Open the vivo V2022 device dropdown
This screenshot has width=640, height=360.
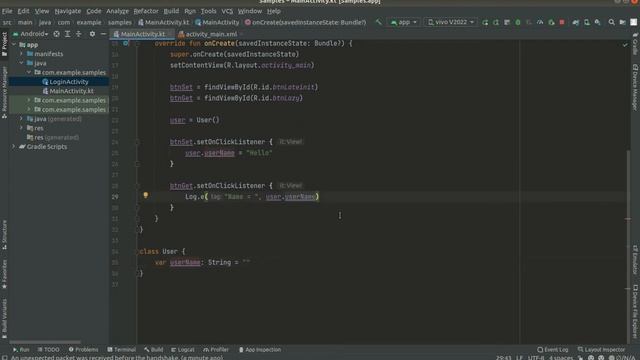click(x=451, y=22)
